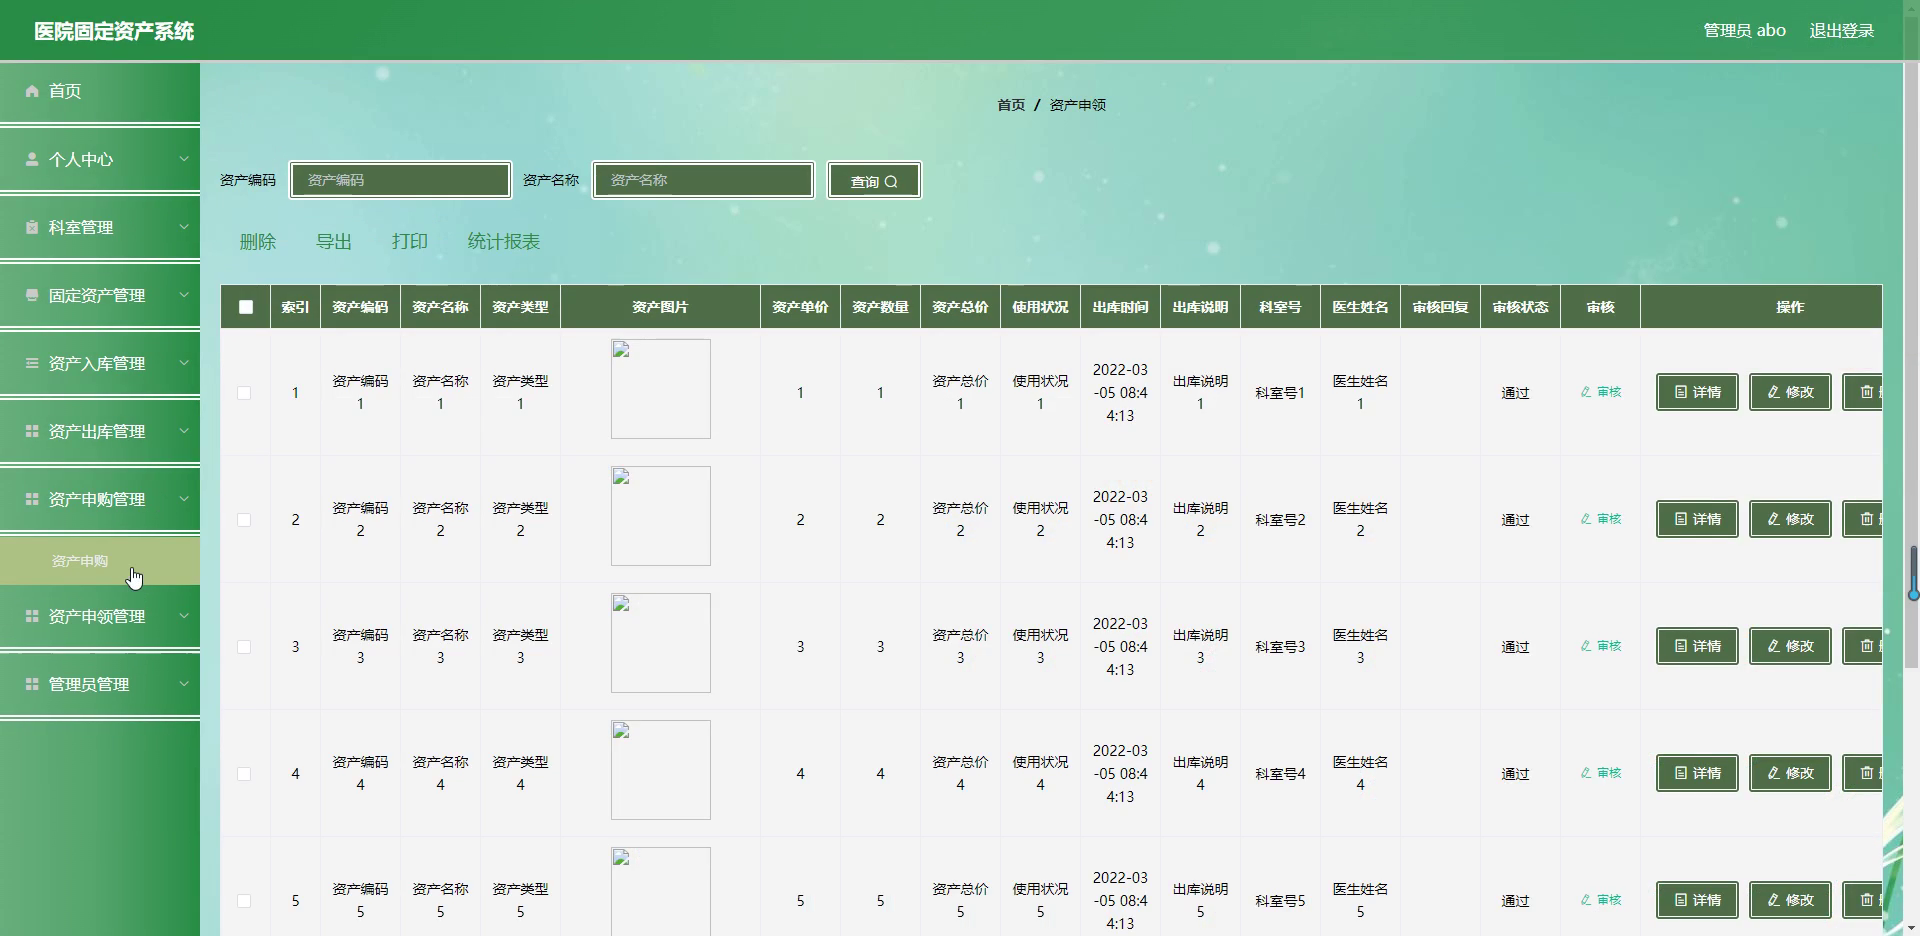The height and width of the screenshot is (936, 1920).
Task: Open the 统计报表 link
Action: [x=504, y=242]
